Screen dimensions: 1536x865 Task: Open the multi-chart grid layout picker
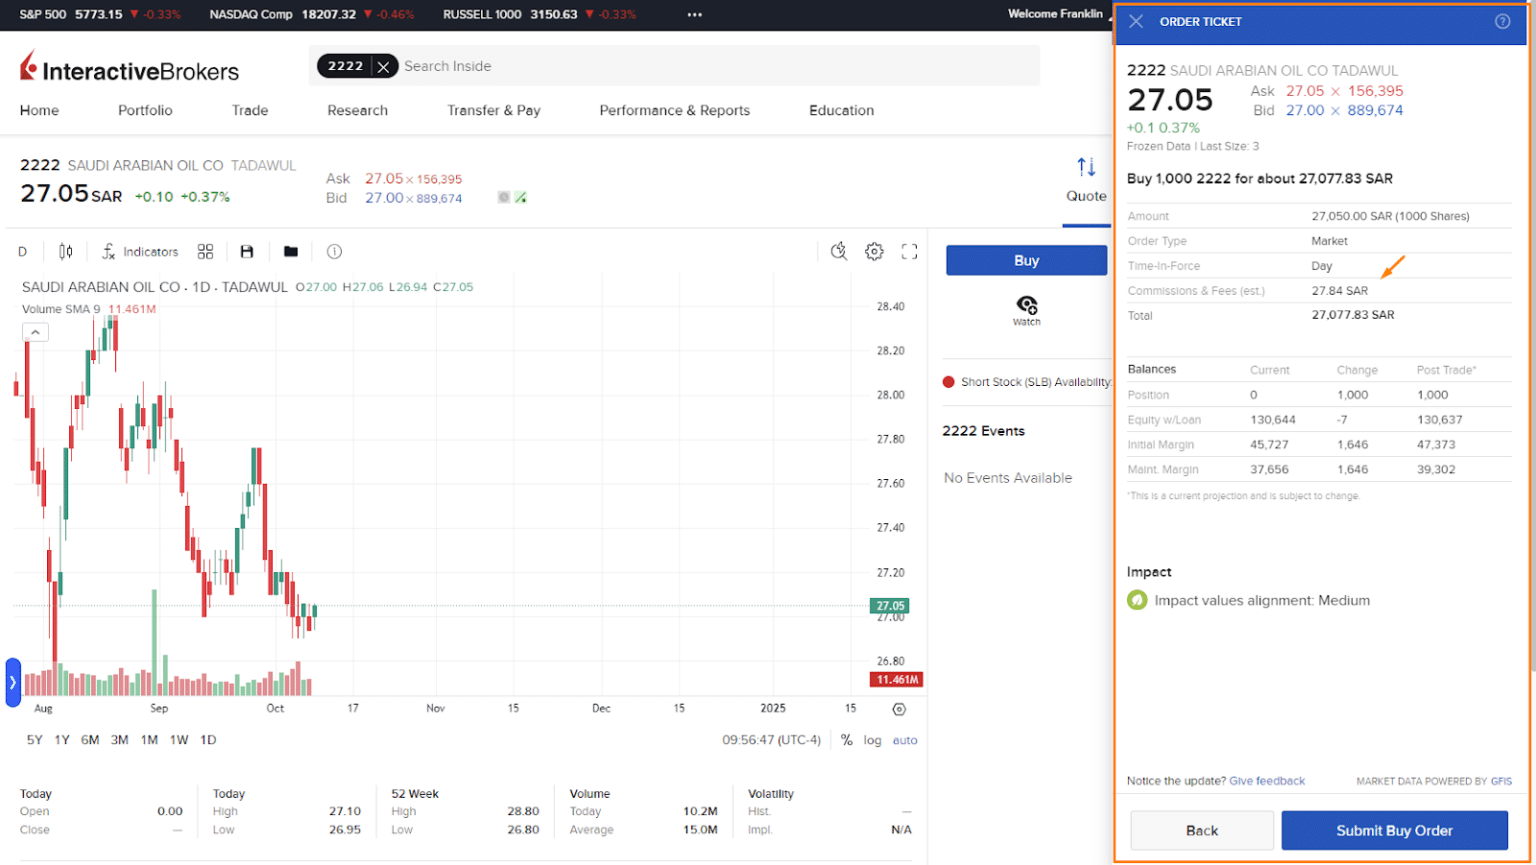tap(205, 251)
